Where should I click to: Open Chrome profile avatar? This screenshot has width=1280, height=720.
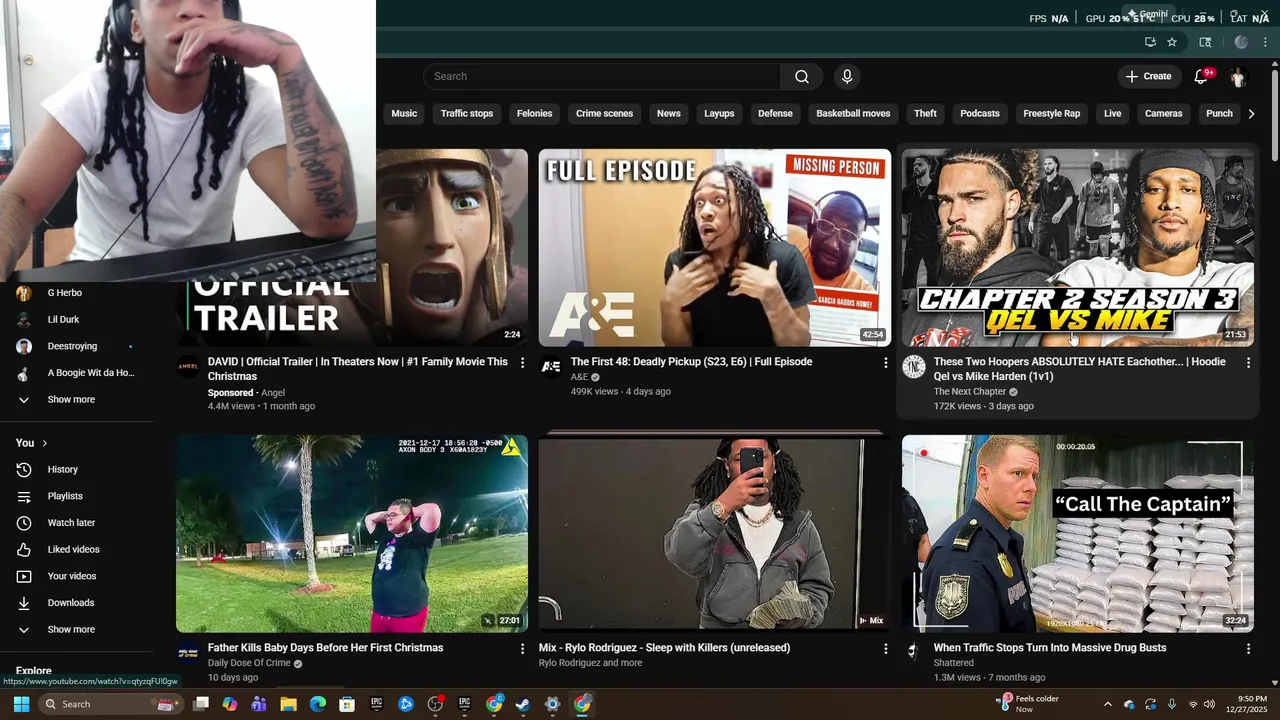(x=1241, y=42)
